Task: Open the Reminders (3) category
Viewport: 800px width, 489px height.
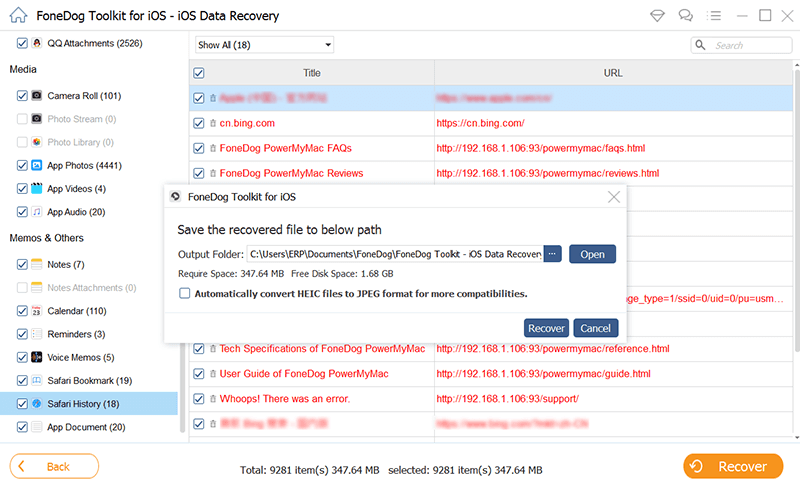Action: tap(76, 334)
